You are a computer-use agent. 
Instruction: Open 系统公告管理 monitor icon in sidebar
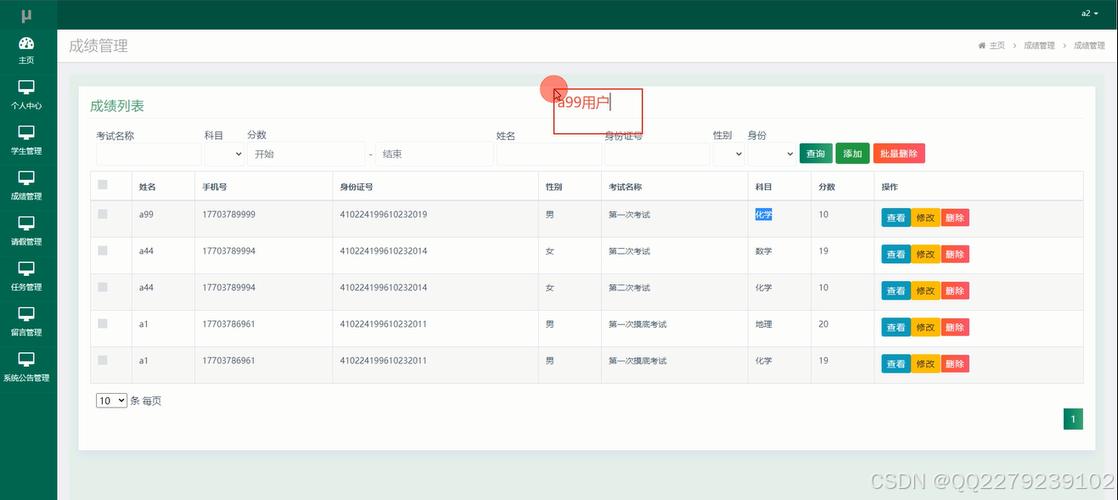coord(26,359)
